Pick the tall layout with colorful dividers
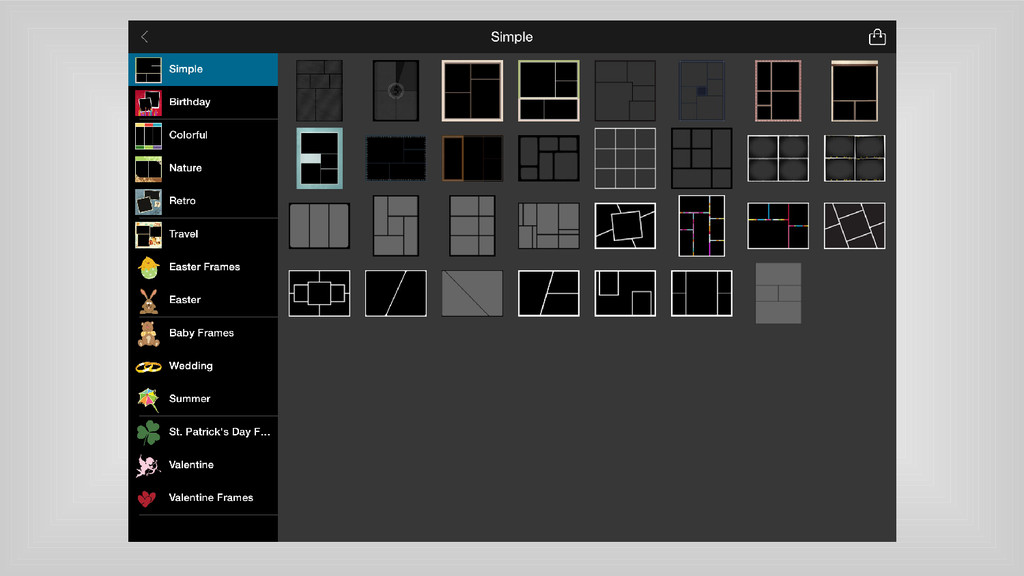The image size is (1024, 576). (x=701, y=226)
